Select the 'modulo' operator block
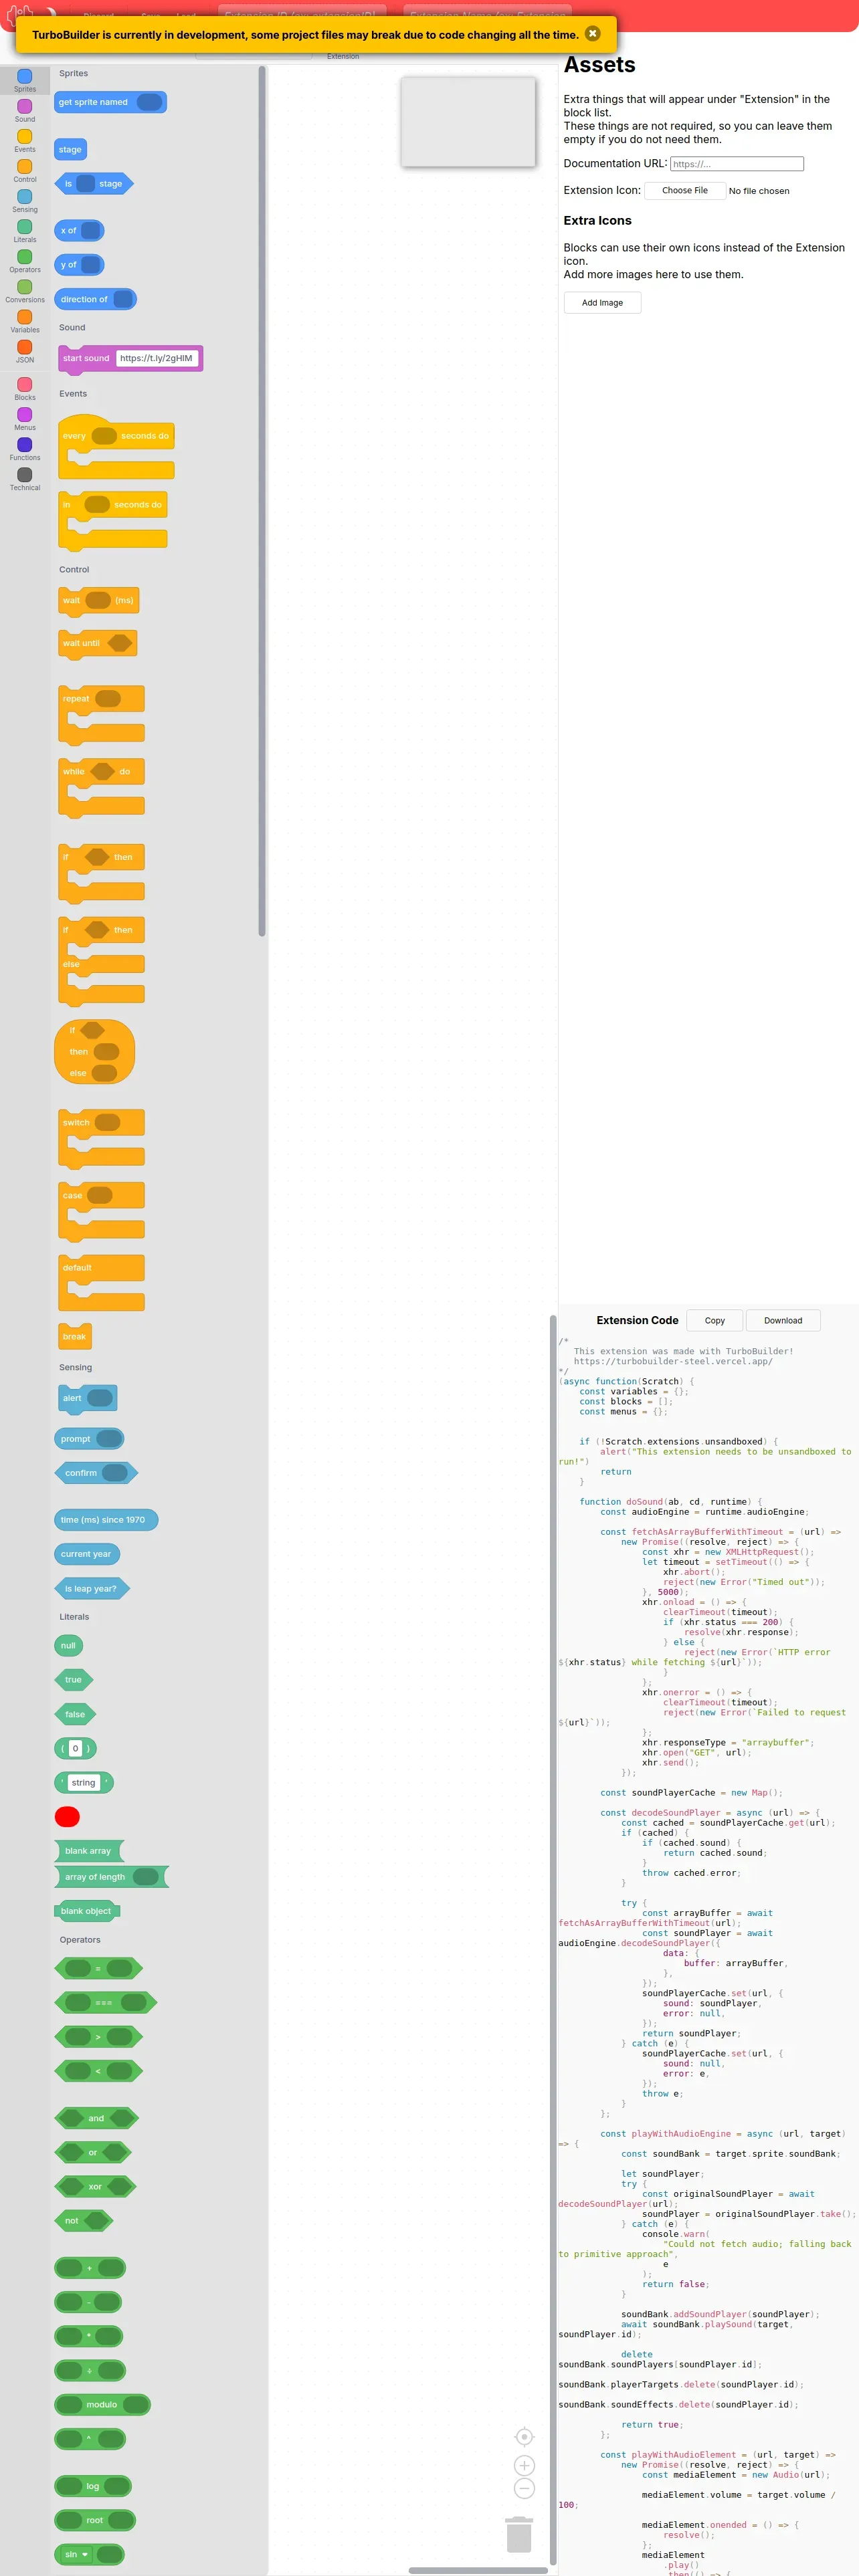The width and height of the screenshot is (859, 2576). click(102, 2404)
